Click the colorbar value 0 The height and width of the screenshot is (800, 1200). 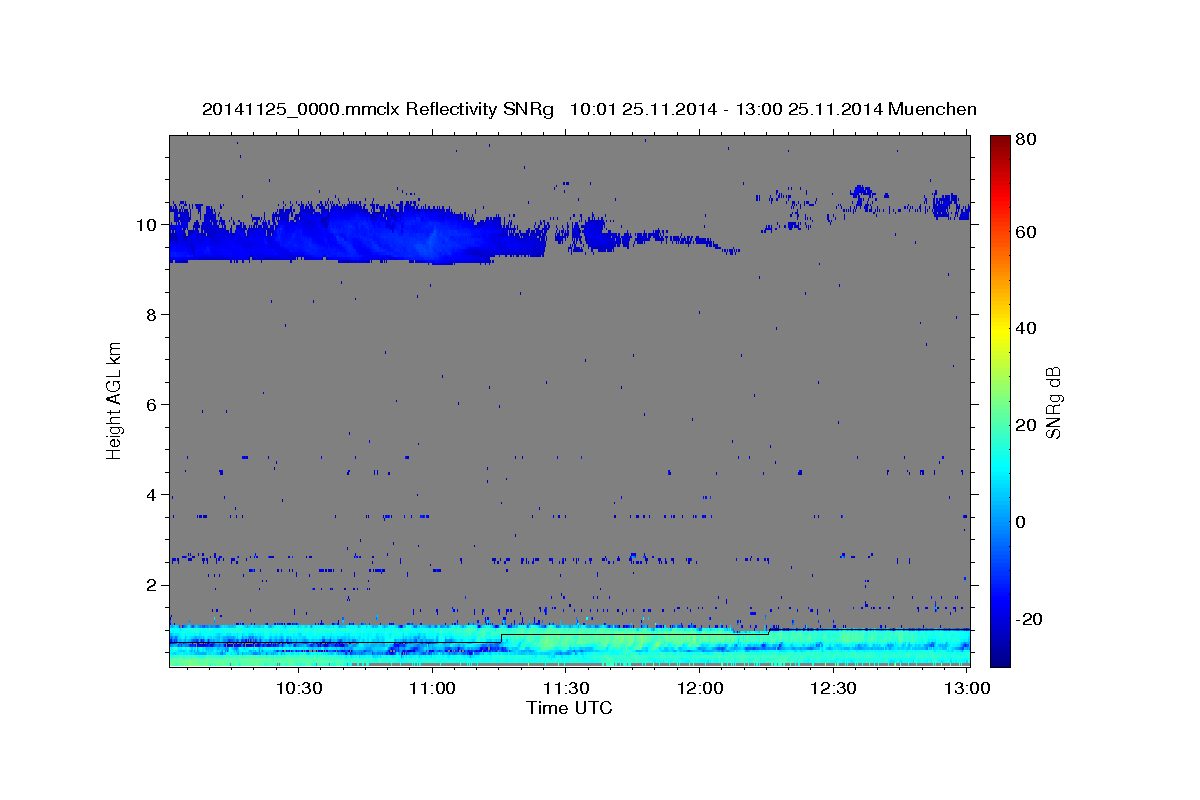[1020, 522]
